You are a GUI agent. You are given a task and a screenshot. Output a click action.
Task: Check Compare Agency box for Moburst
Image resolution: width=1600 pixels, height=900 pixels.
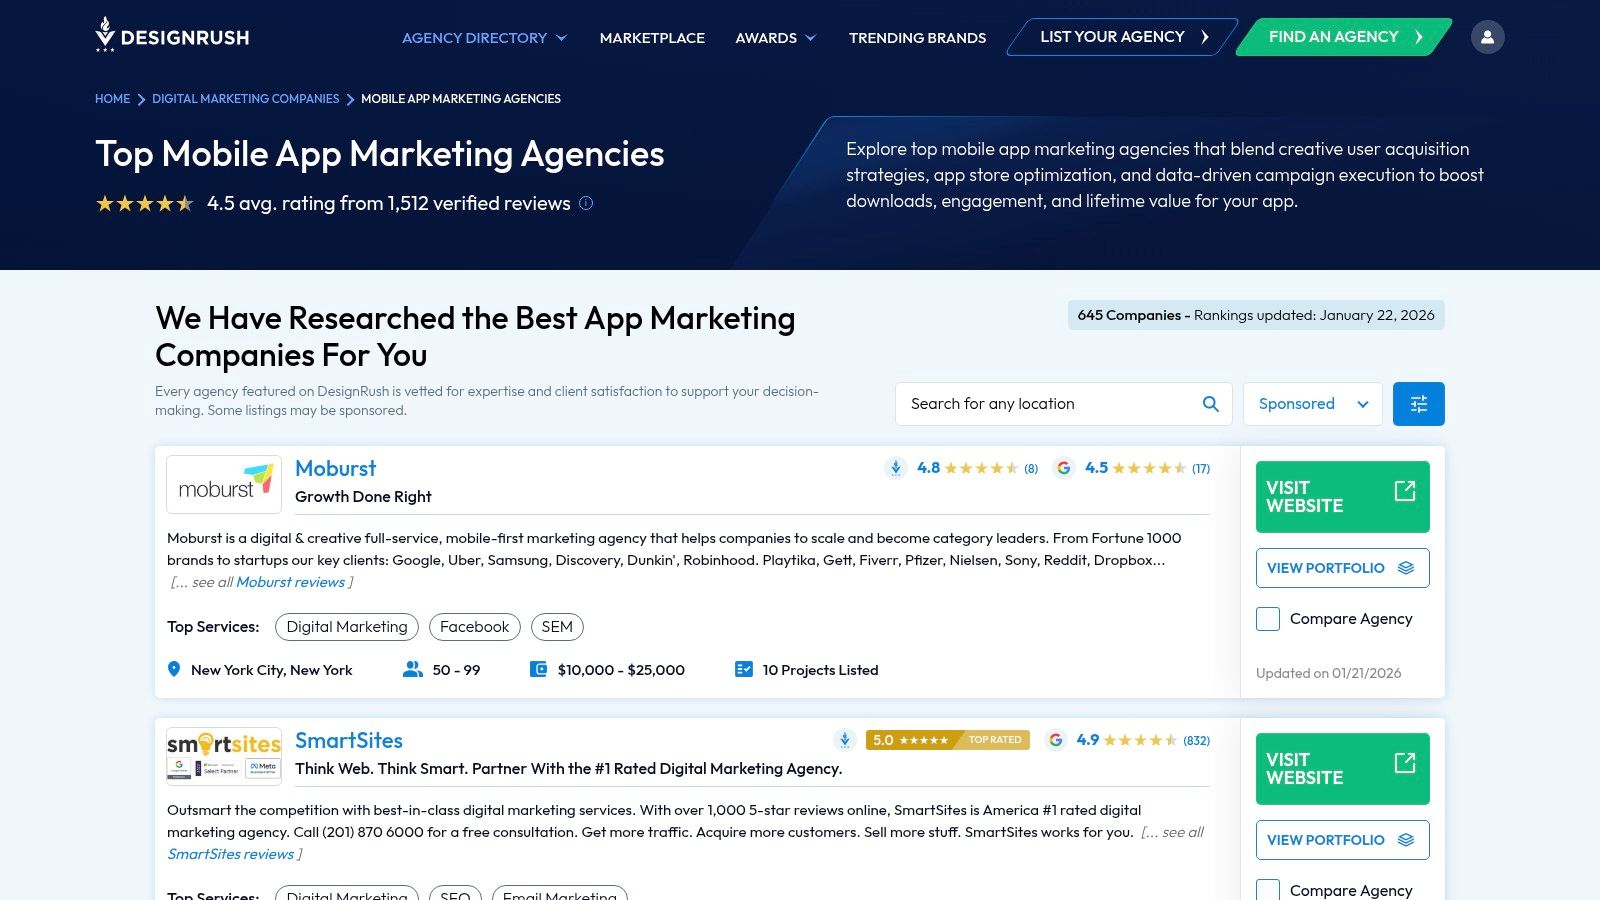pyautogui.click(x=1268, y=619)
